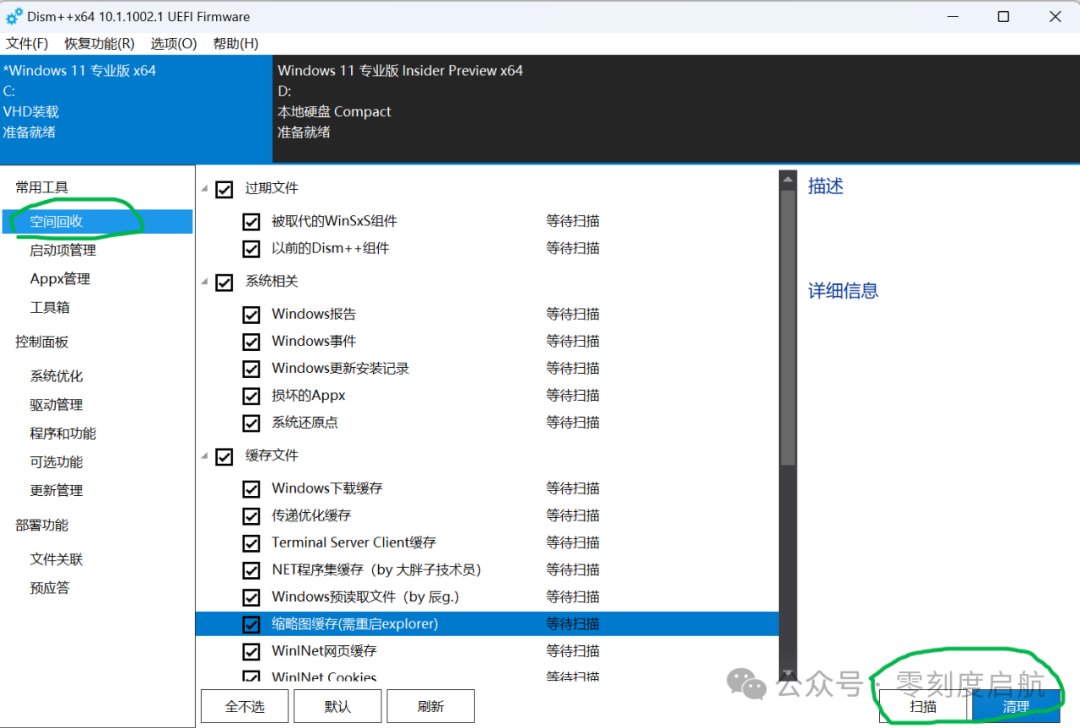Select the Windows 11 专业版 x64 C: image tile

click(136, 109)
